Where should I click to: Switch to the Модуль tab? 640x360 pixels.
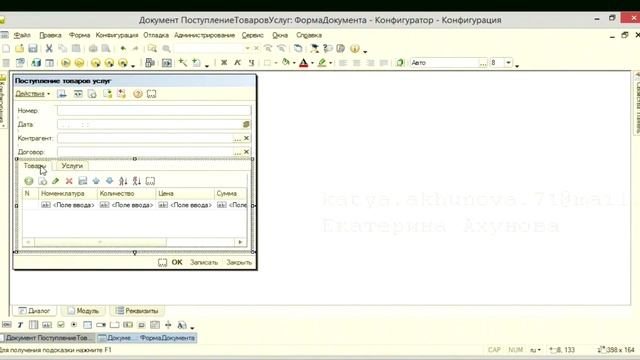pos(83,311)
